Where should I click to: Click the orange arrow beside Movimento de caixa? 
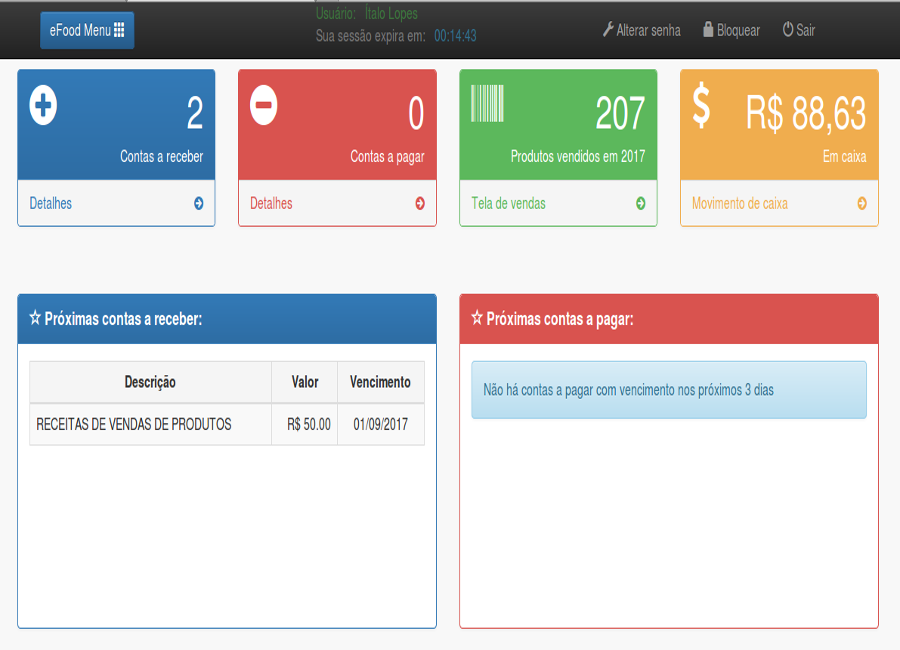(861, 203)
